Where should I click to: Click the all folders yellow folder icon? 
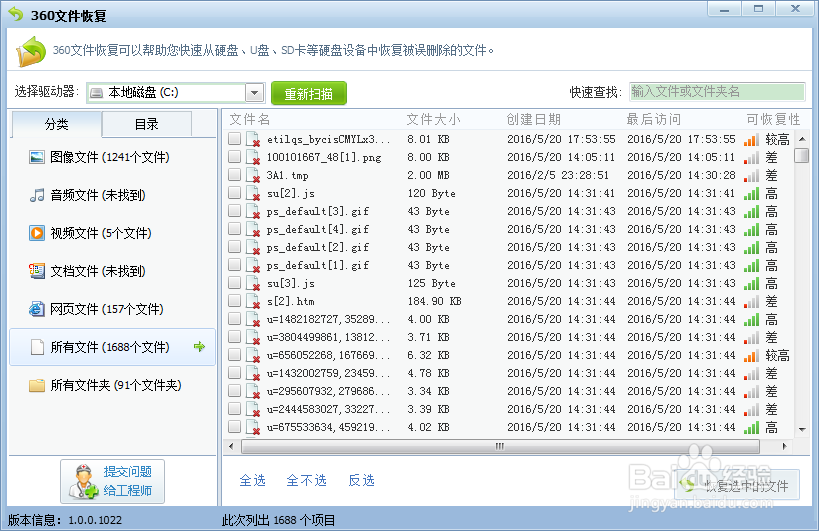[37, 385]
